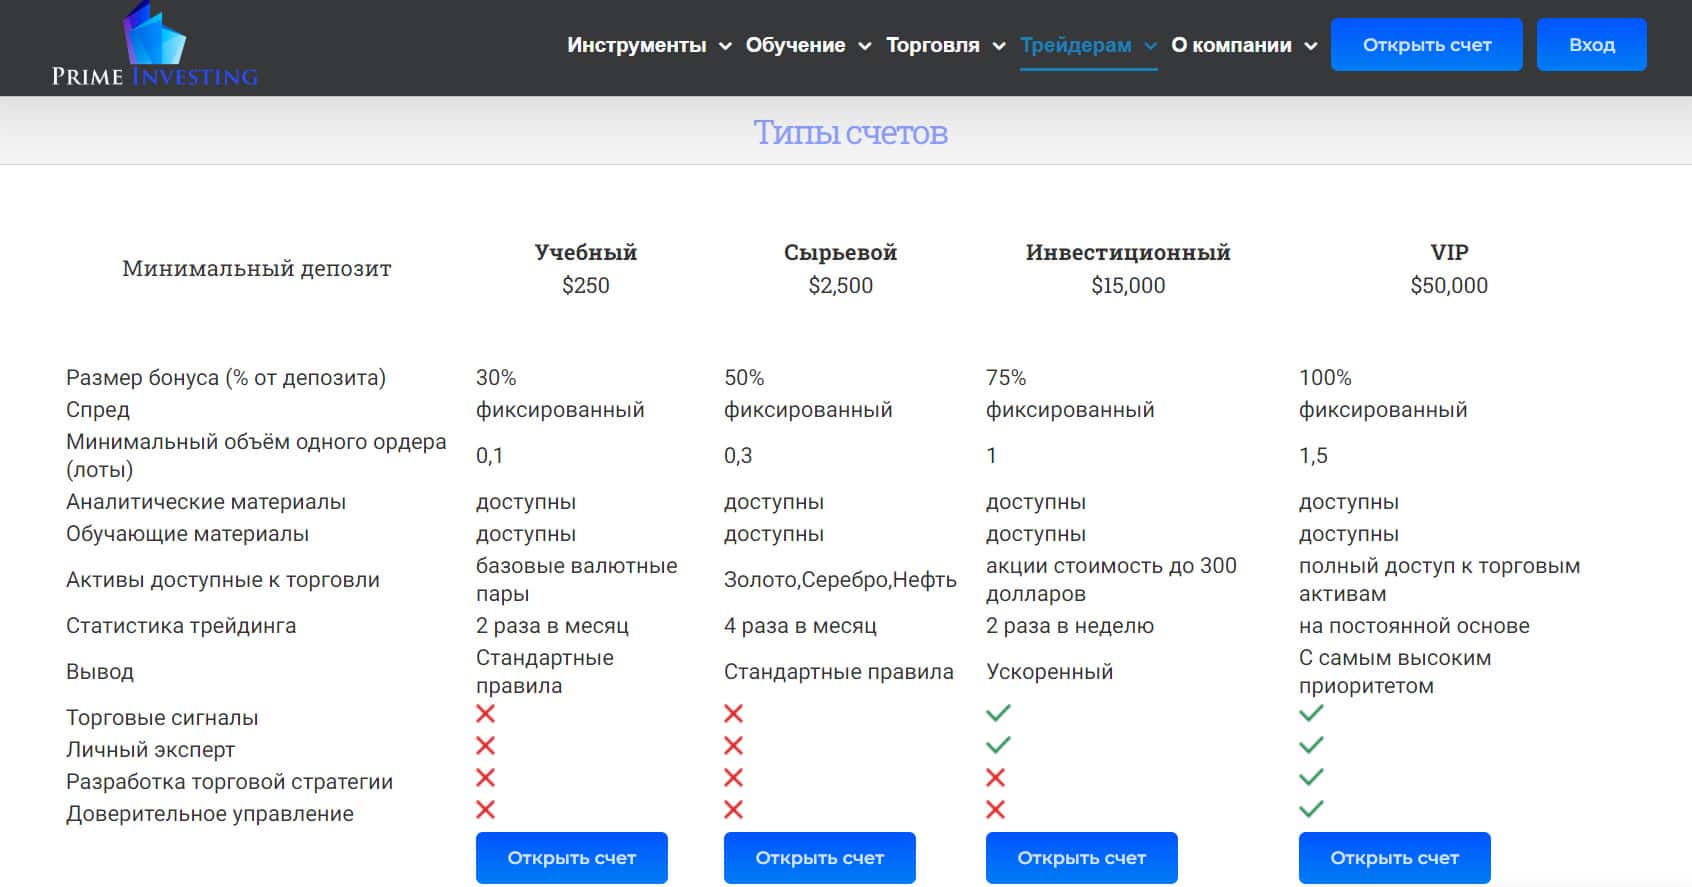The width and height of the screenshot is (1692, 887).
Task: Click the VIP доверительное управление green checkmark
Action: tap(1311, 809)
